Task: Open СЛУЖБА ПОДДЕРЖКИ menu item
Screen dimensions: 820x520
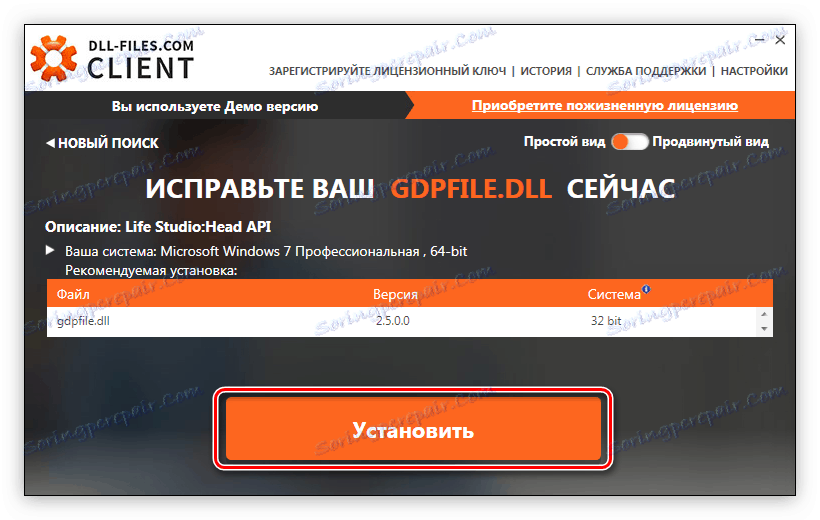Action: 646,71
